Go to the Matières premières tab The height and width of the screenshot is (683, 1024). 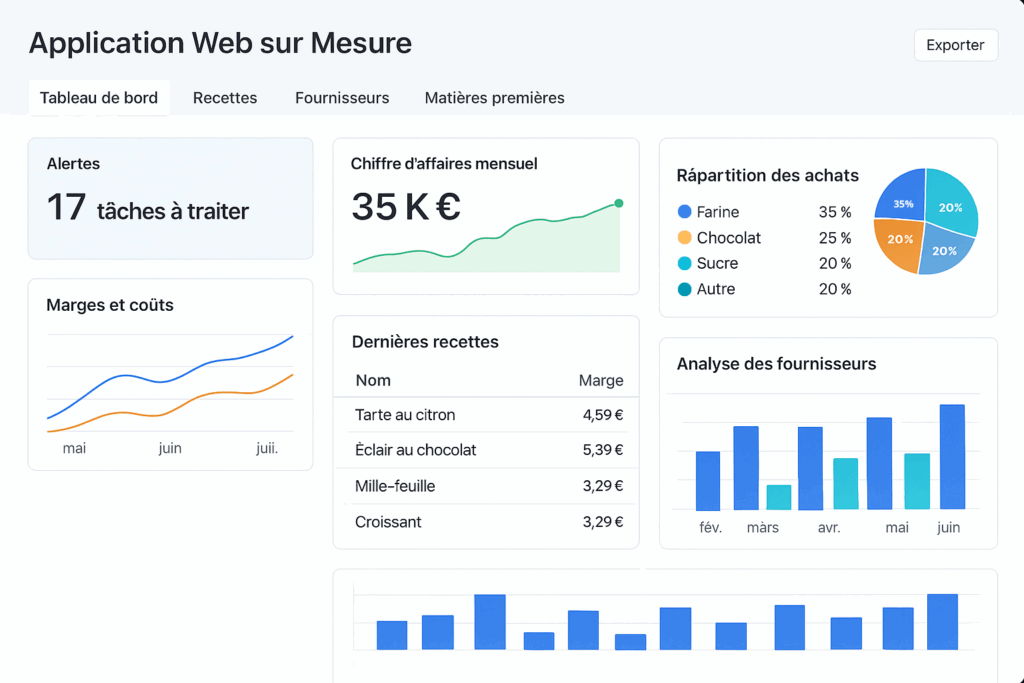[x=494, y=98]
